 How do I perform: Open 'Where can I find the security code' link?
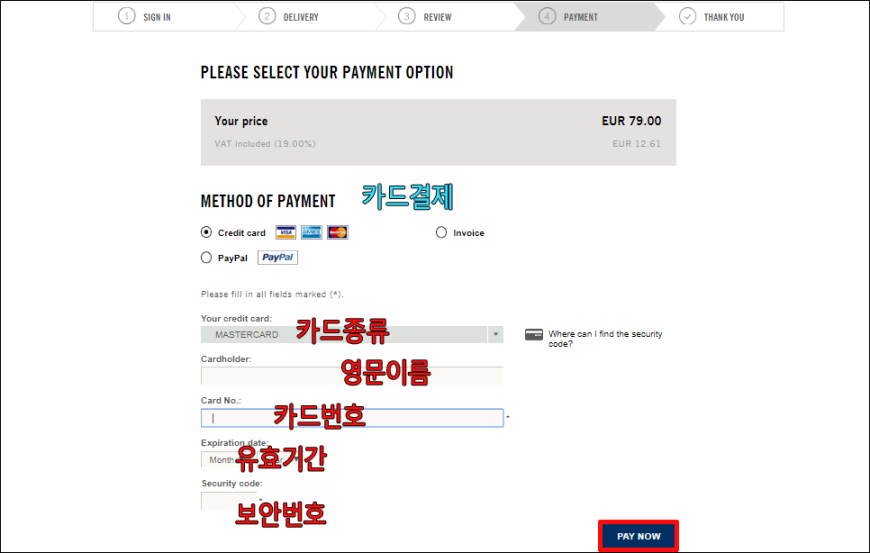pos(605,339)
